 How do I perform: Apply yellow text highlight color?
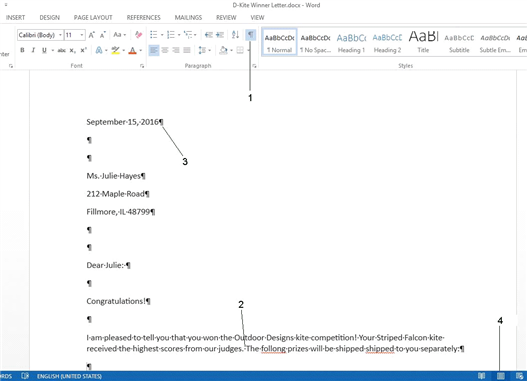pyautogui.click(x=116, y=50)
